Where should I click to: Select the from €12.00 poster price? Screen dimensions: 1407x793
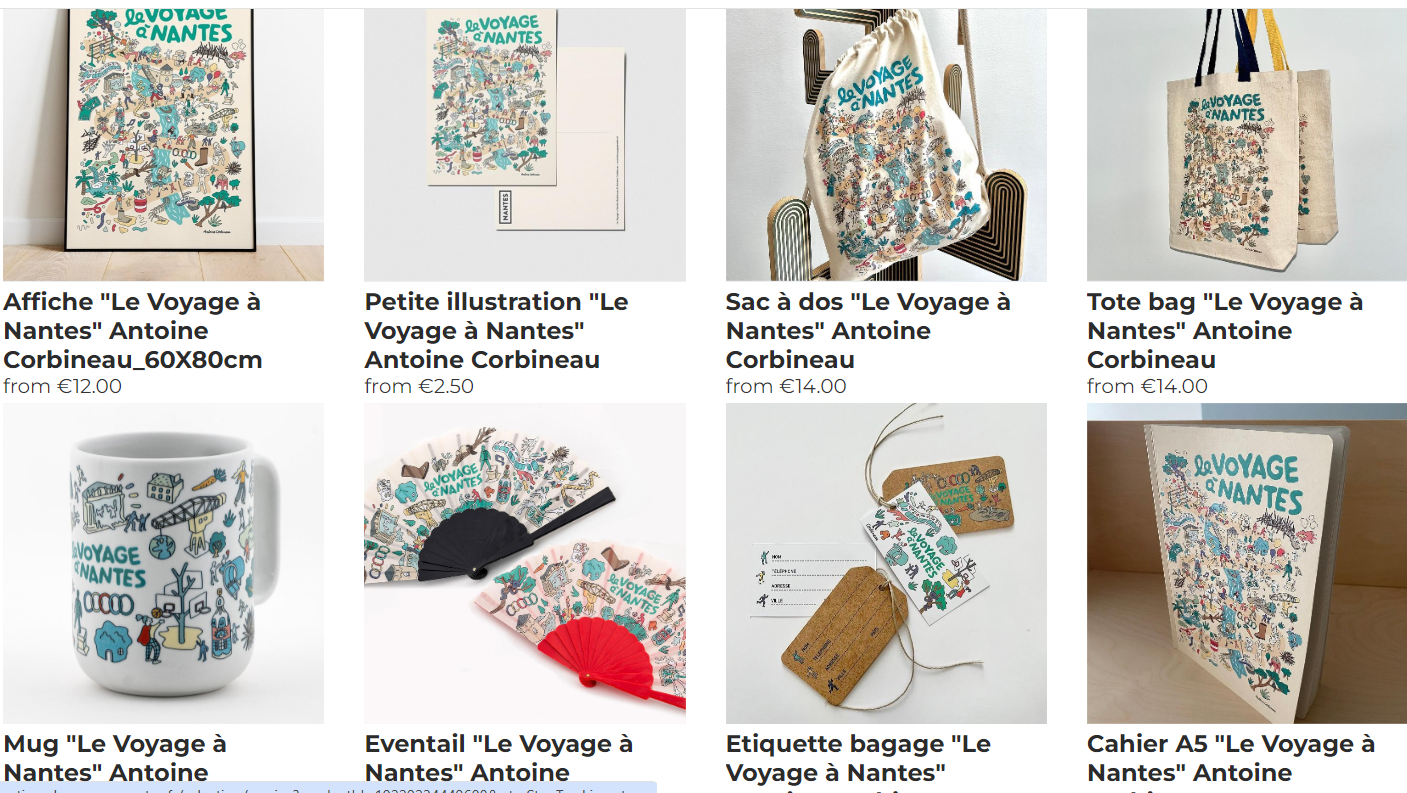click(63, 386)
